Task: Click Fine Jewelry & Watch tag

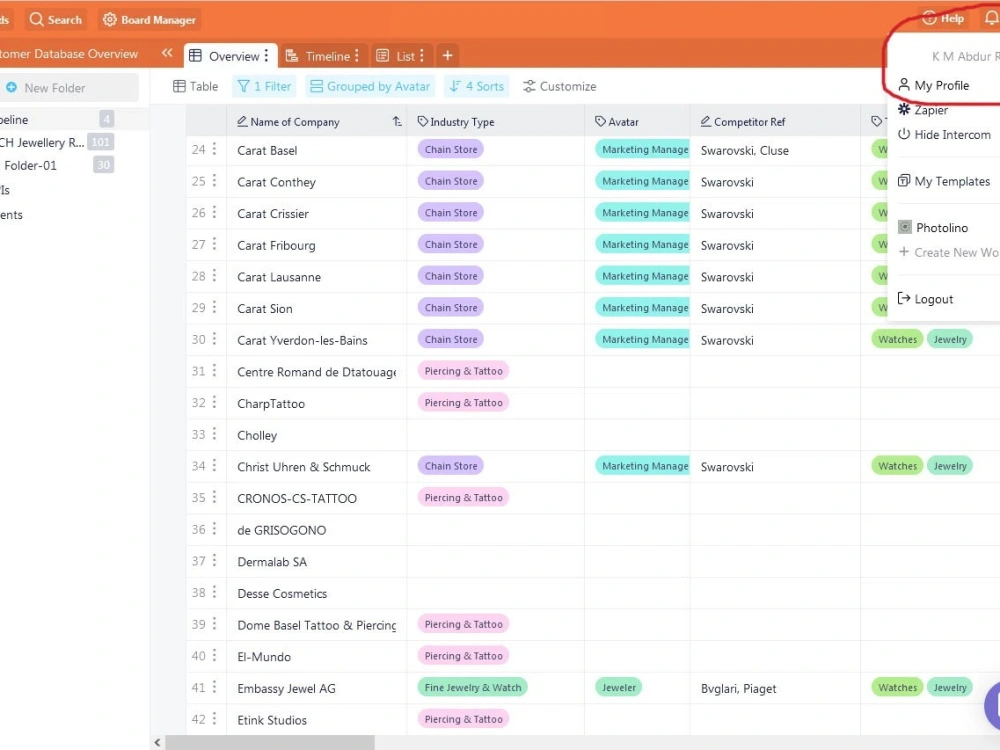Action: [473, 688]
